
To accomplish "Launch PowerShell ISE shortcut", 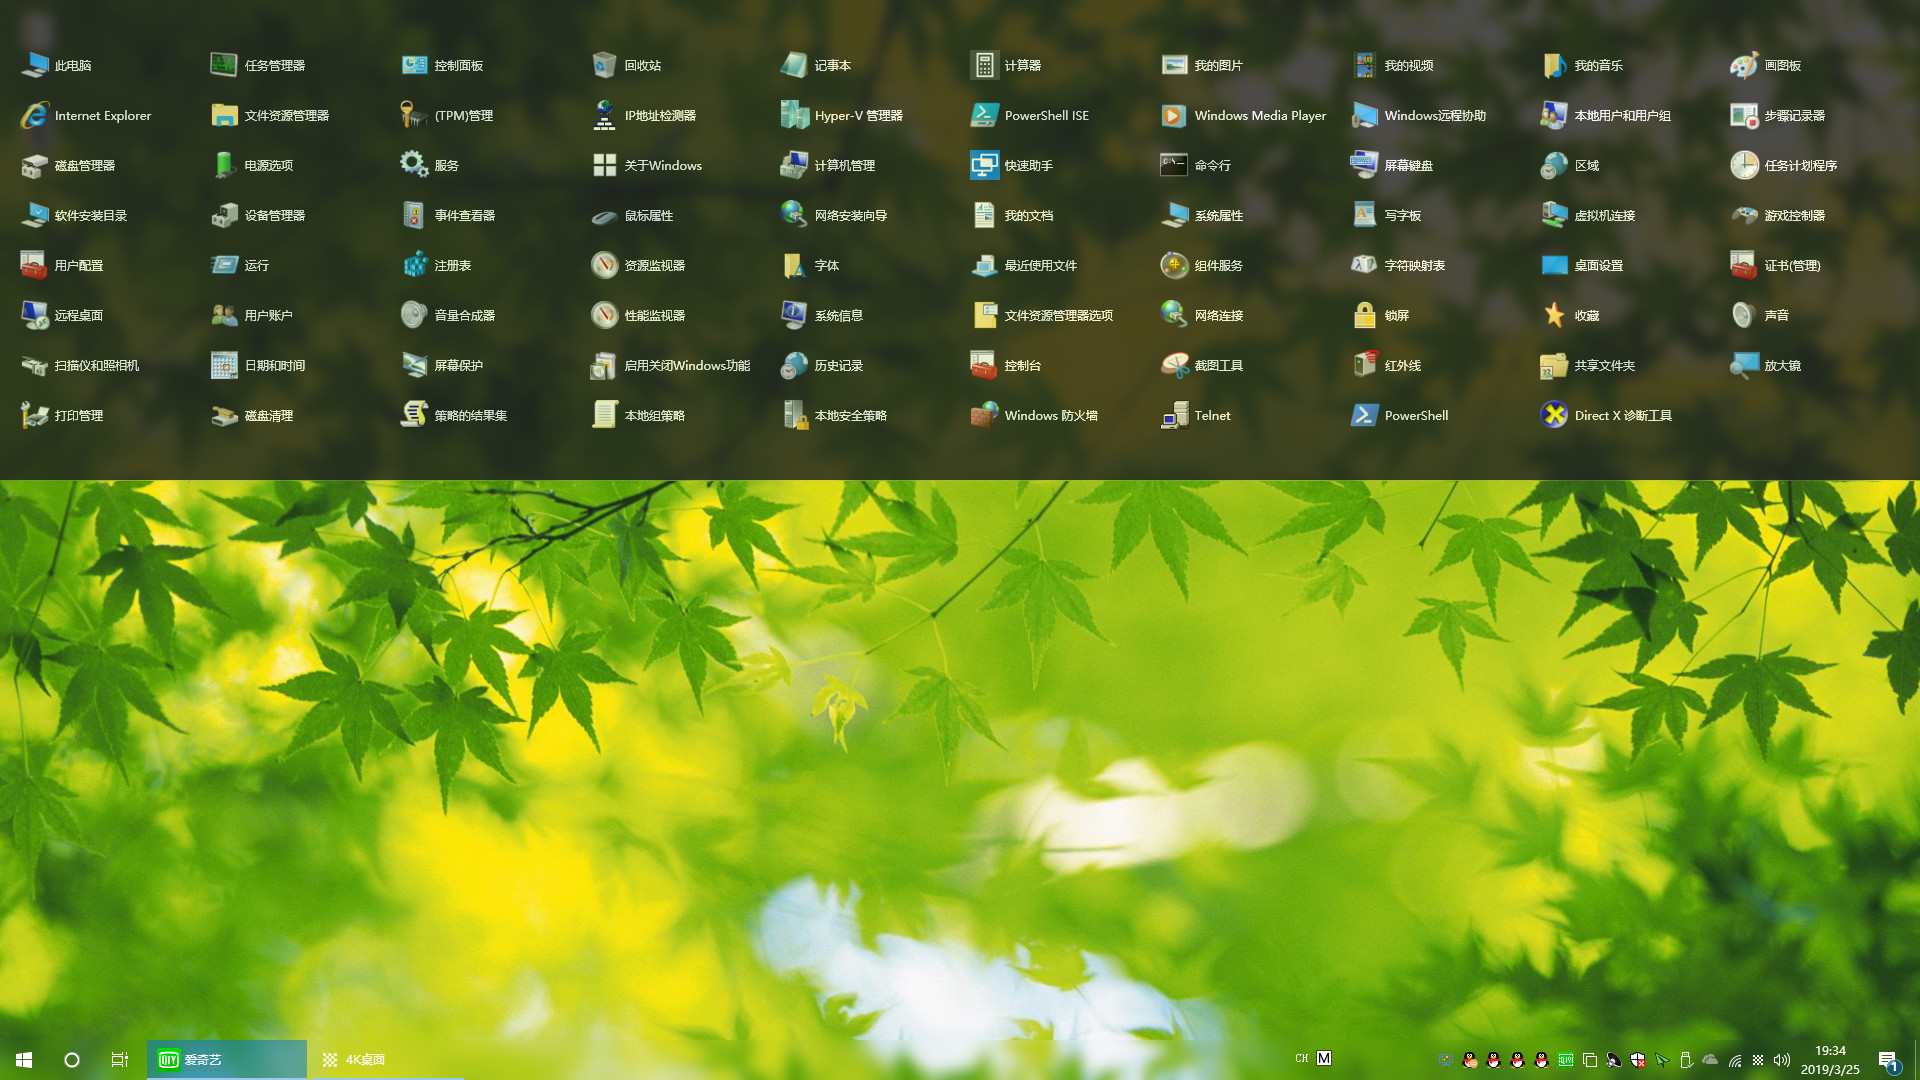I will [984, 115].
